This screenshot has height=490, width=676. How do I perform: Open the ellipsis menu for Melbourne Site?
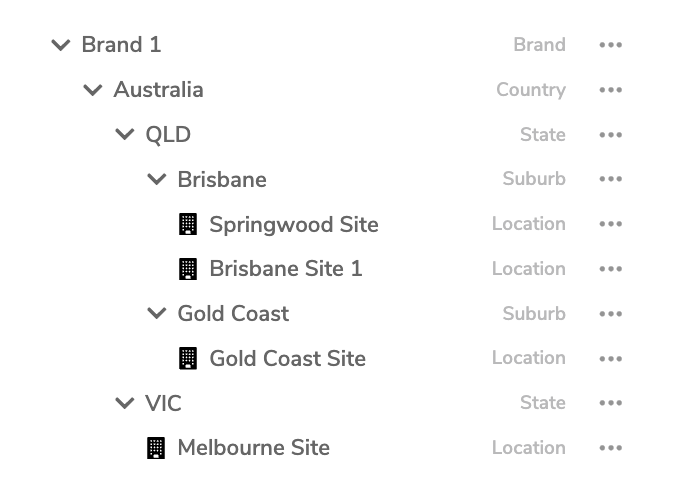610,448
